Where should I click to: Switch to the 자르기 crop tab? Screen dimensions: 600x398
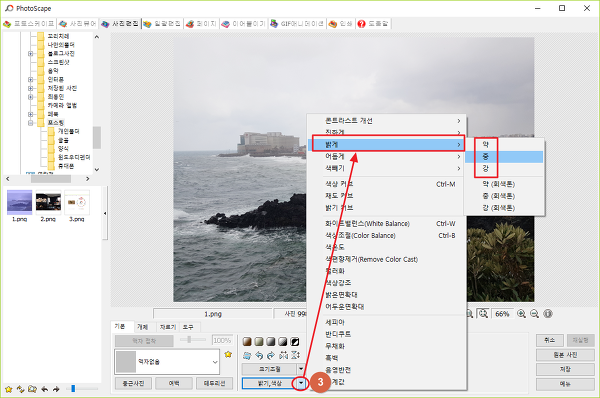click(x=168, y=327)
